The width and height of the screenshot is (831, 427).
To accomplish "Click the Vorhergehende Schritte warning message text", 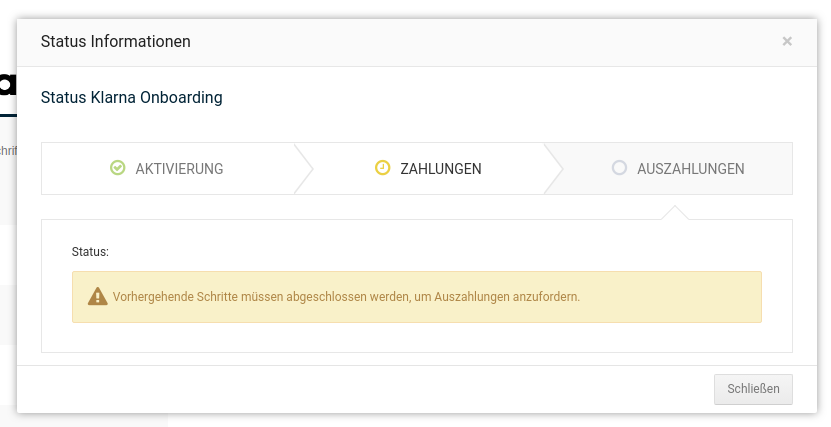I will tap(346, 297).
